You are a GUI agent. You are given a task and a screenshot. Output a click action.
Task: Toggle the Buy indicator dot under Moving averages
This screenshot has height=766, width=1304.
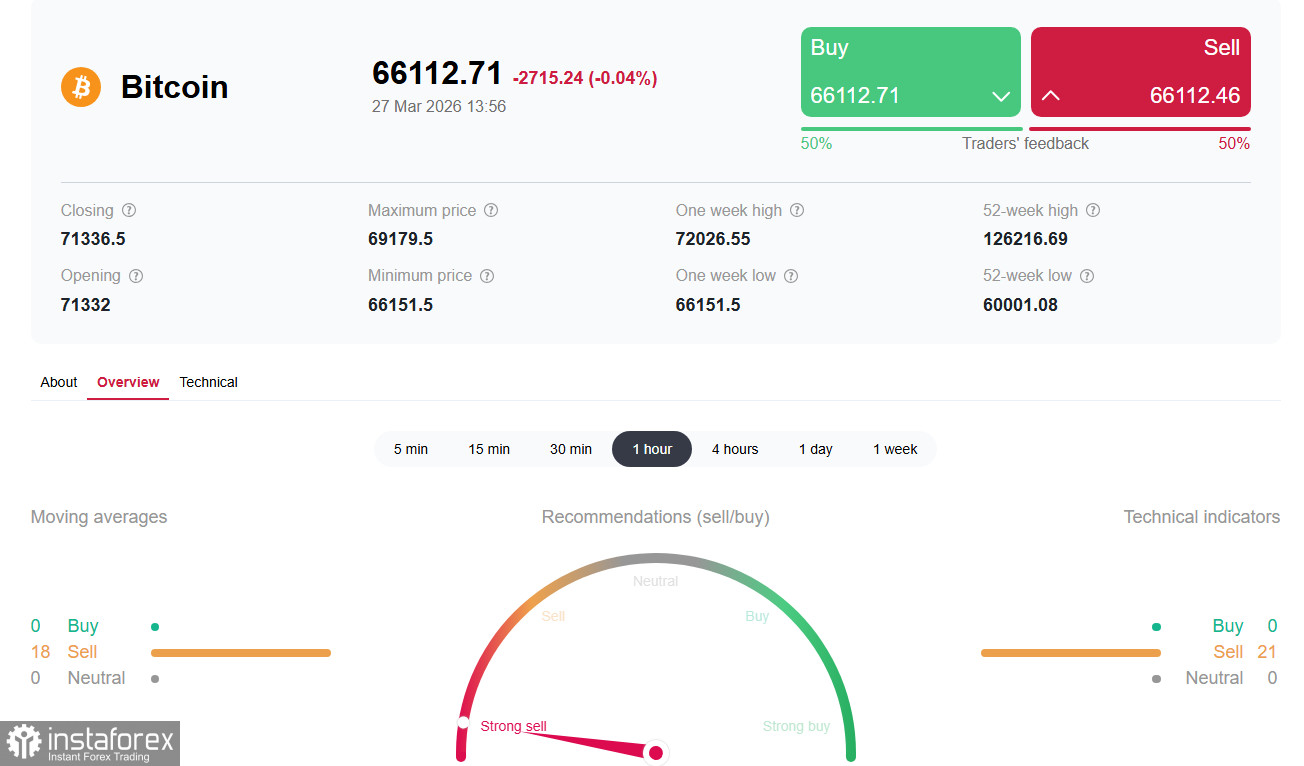(154, 625)
